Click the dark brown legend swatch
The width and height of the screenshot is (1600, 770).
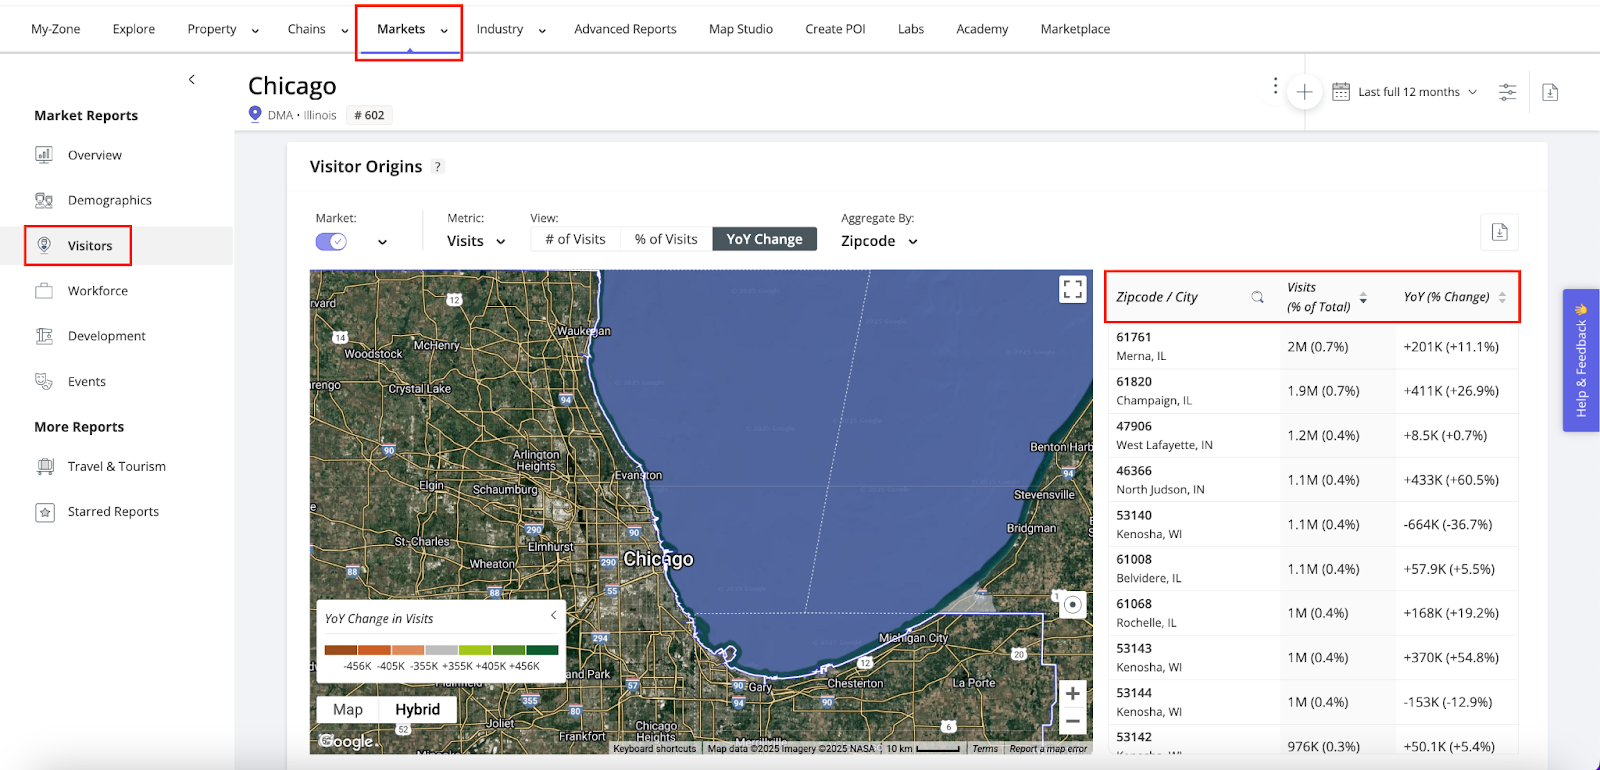point(341,650)
